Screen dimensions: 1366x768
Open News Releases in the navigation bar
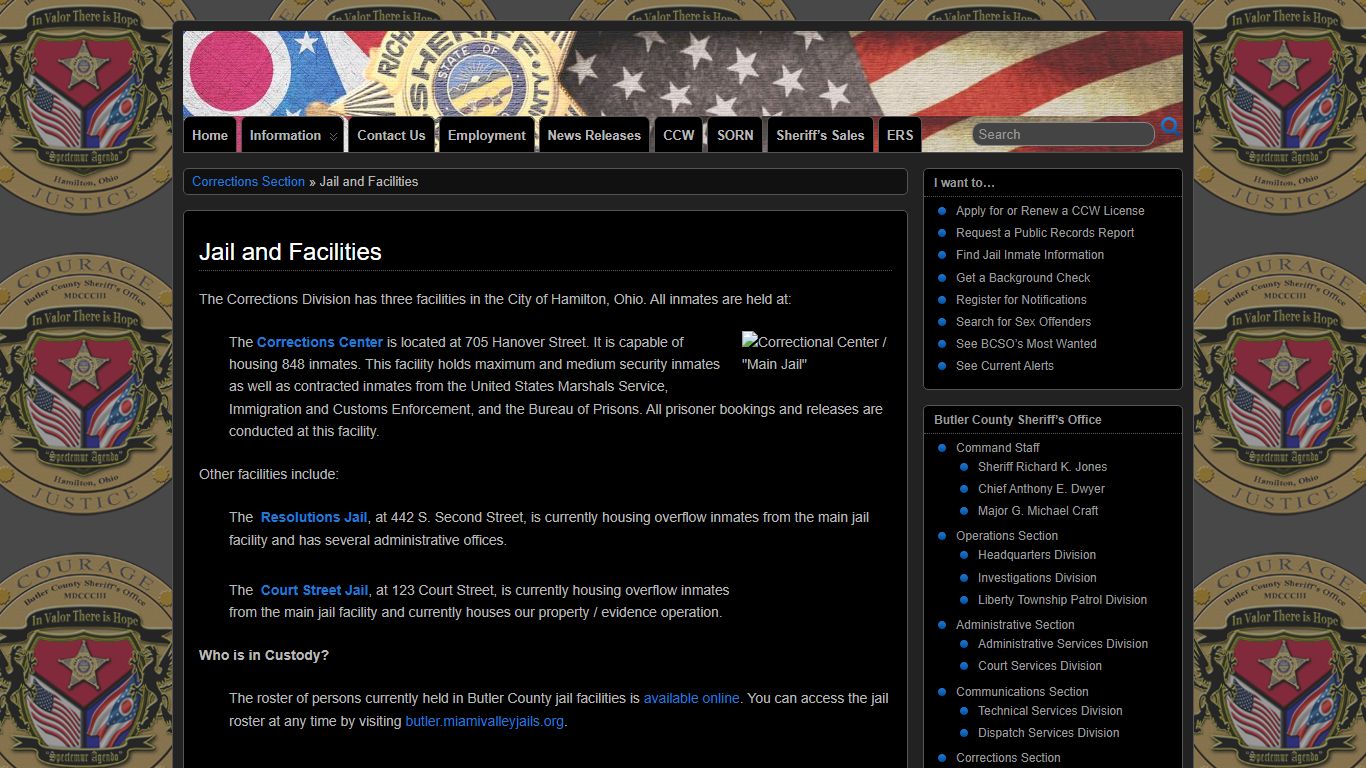click(594, 135)
